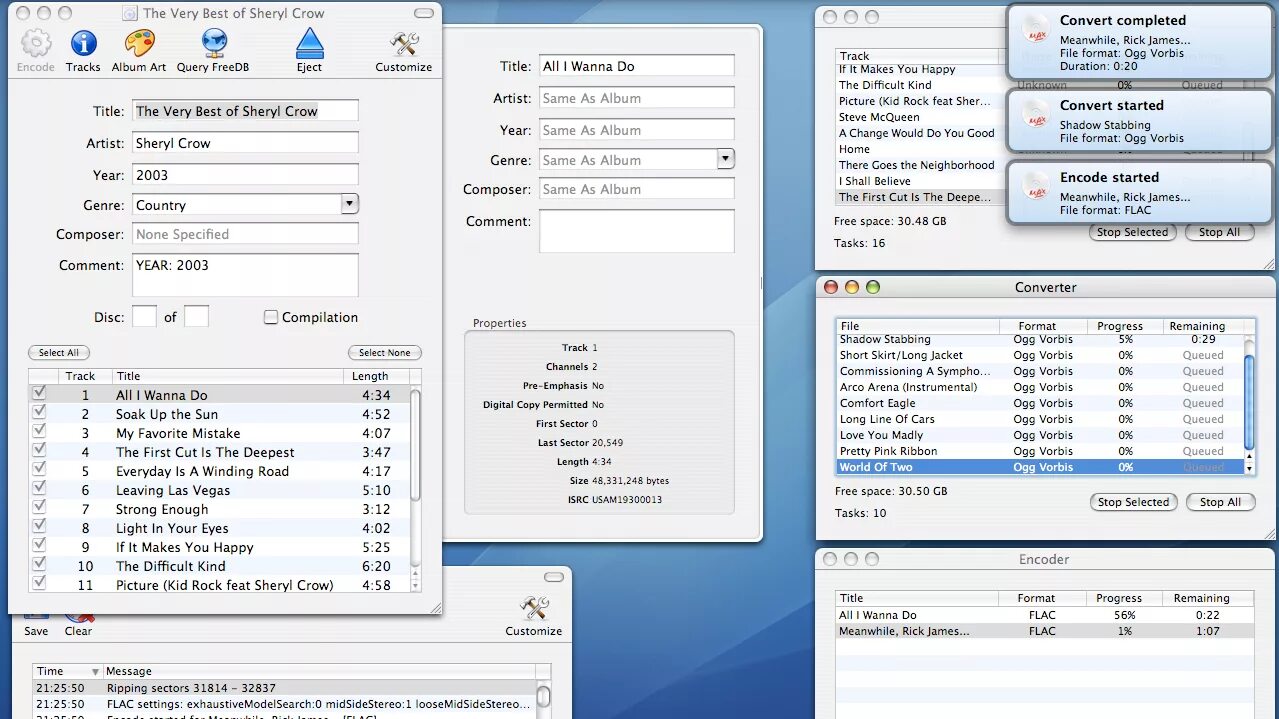Click the album Title input field
Viewport: 1279px width, 719px height.
coord(246,111)
